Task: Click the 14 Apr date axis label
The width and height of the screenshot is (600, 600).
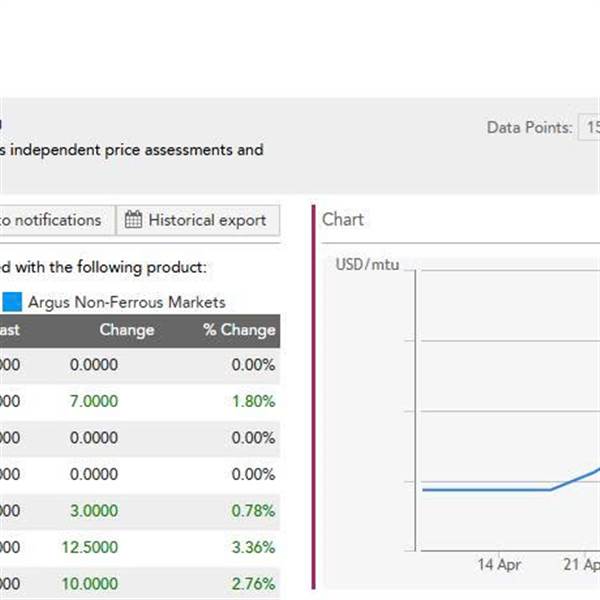Action: [499, 565]
